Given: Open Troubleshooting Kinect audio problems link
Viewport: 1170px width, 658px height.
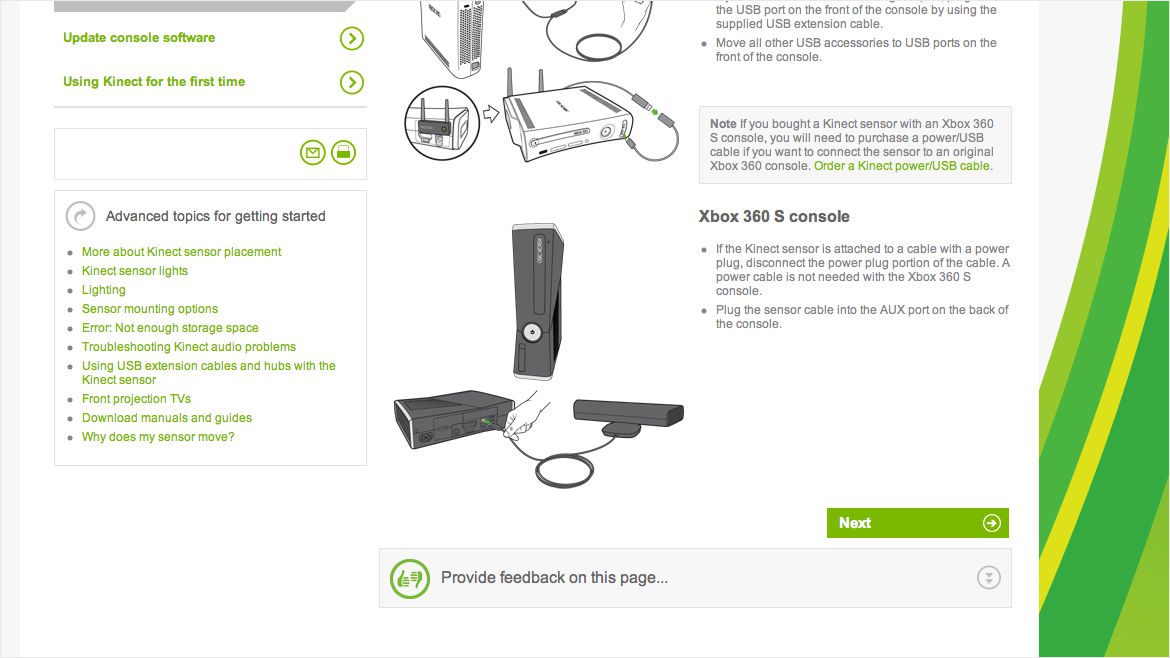Looking at the screenshot, I should pyautogui.click(x=189, y=347).
